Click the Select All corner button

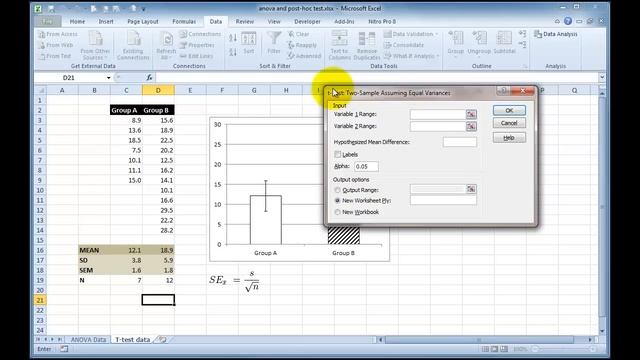[x=40, y=90]
